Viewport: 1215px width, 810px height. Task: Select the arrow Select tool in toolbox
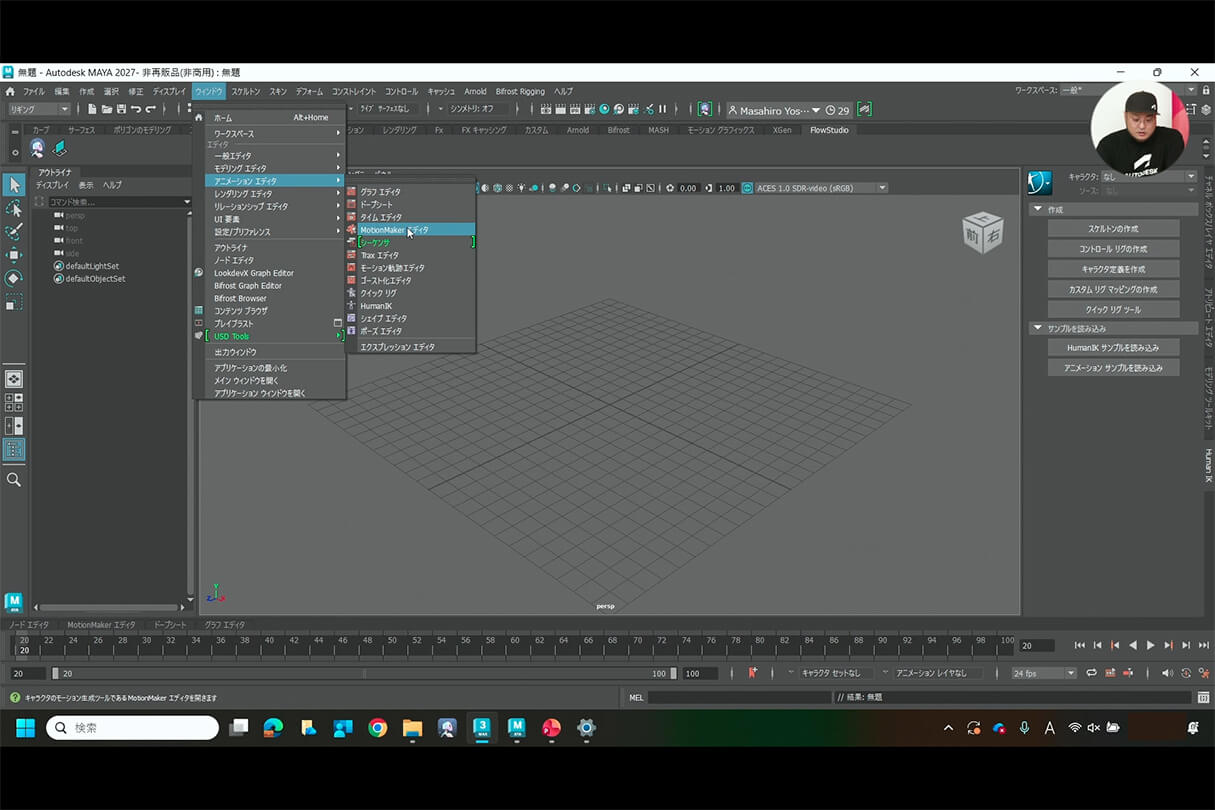[14, 185]
